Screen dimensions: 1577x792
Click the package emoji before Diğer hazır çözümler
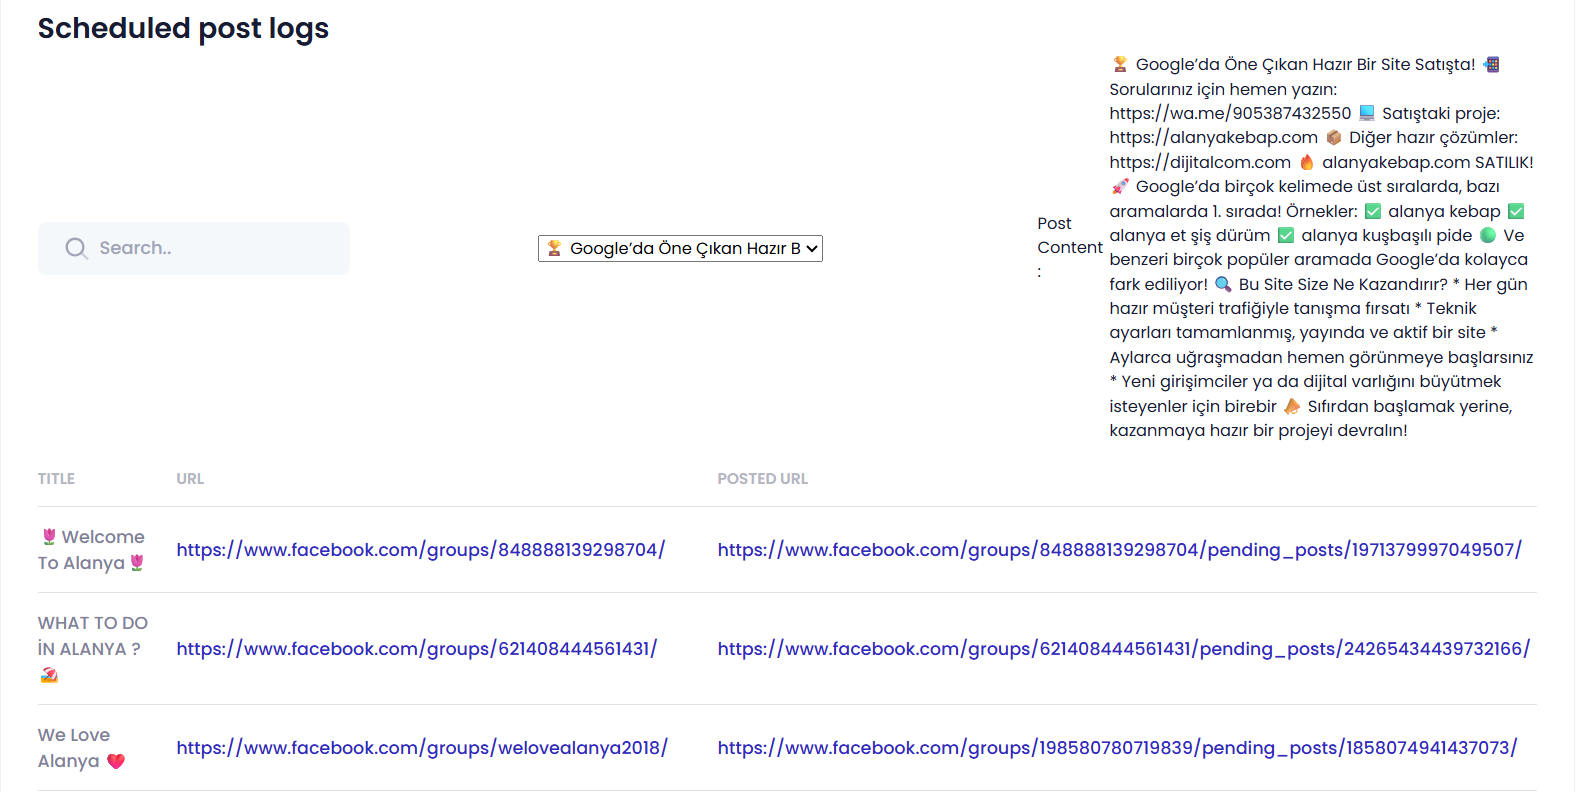1333,138
